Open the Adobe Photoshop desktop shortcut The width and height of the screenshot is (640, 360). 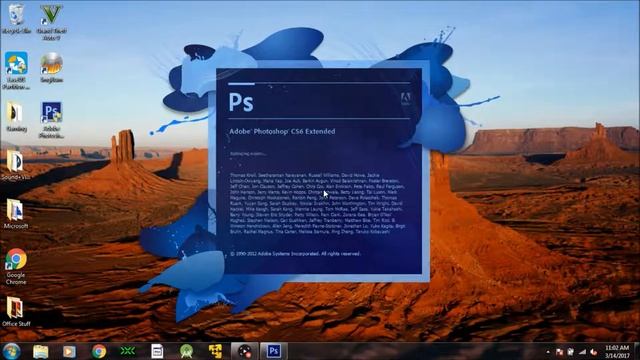51,120
